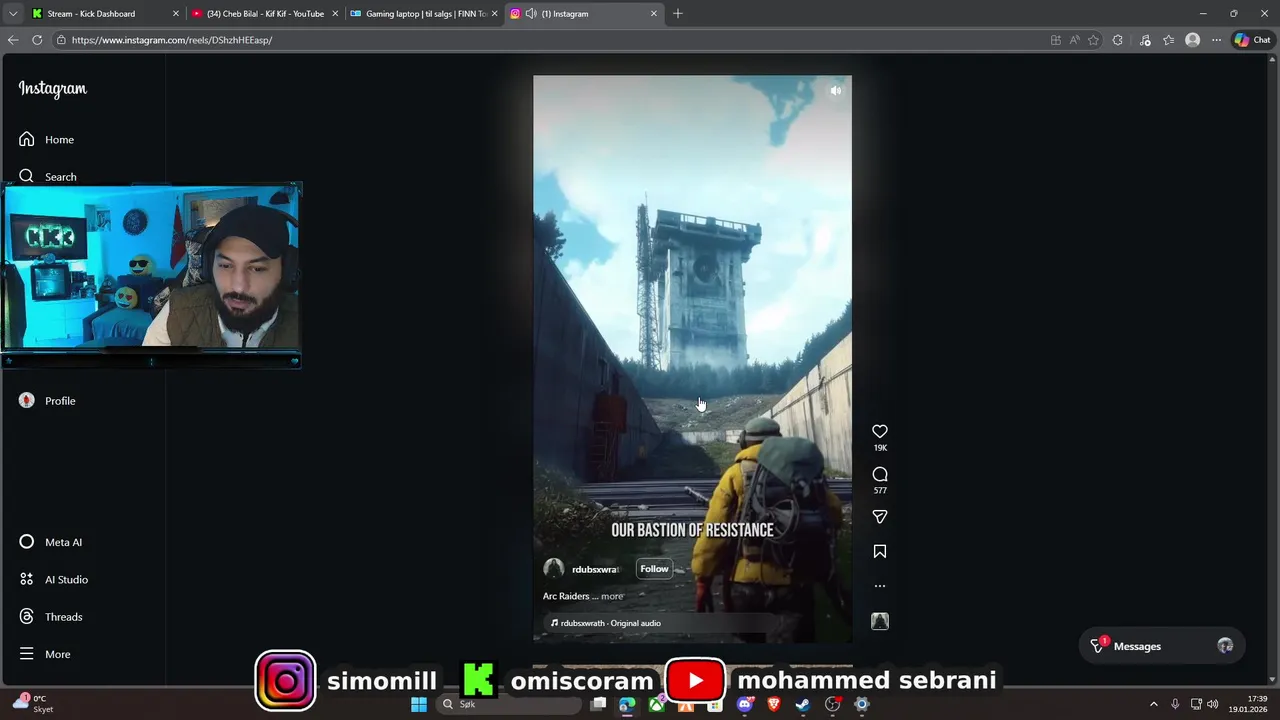Open your Instagram Profile
The height and width of the screenshot is (720, 1280).
pyautogui.click(x=47, y=401)
